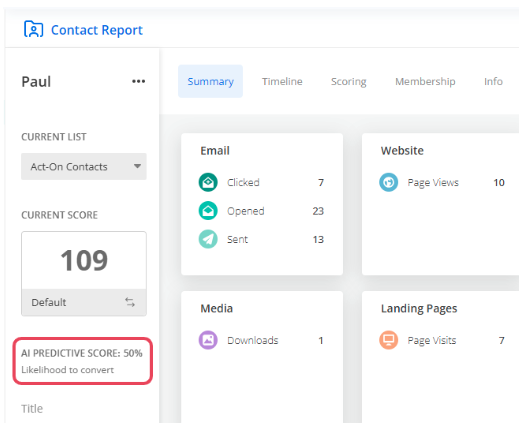Image resolution: width=519 pixels, height=423 pixels.
Task: Click the Email Clicked icon
Action: 208,182
